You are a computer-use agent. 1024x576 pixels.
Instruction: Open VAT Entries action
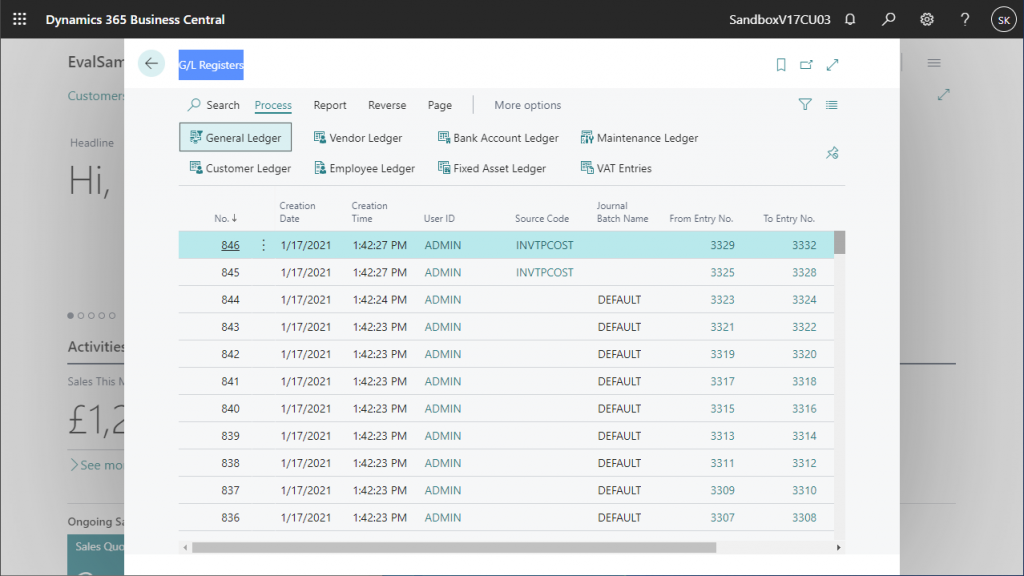(x=616, y=168)
